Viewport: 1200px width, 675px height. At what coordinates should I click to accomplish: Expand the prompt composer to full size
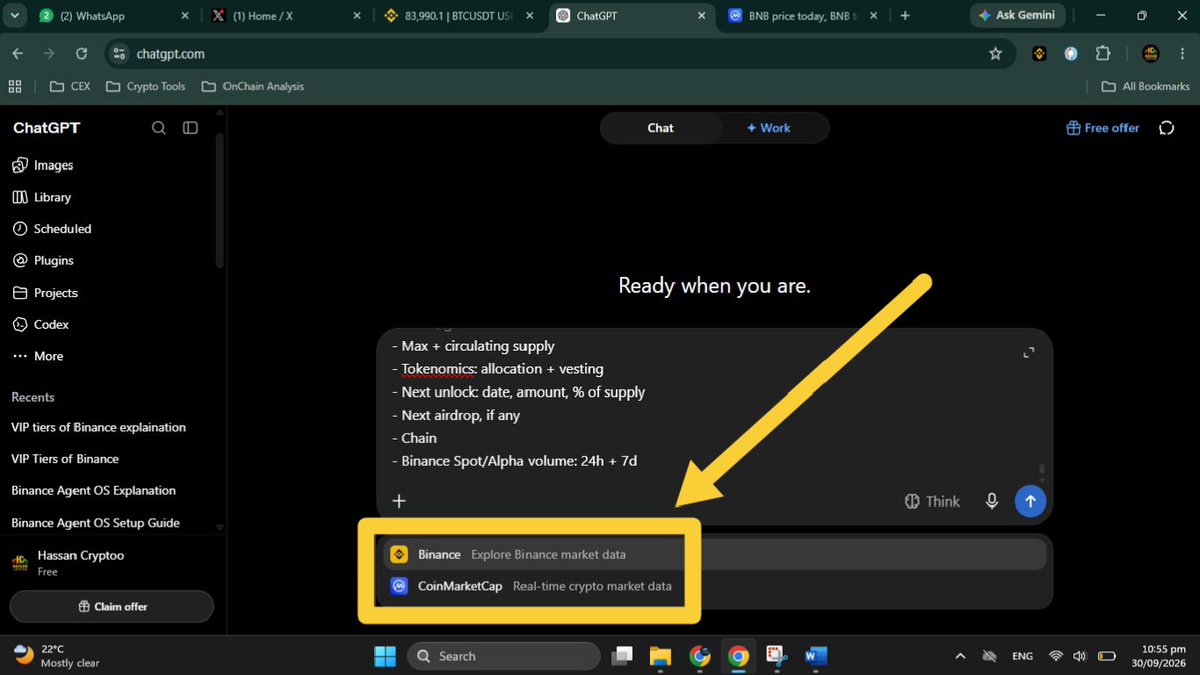[x=1028, y=352]
